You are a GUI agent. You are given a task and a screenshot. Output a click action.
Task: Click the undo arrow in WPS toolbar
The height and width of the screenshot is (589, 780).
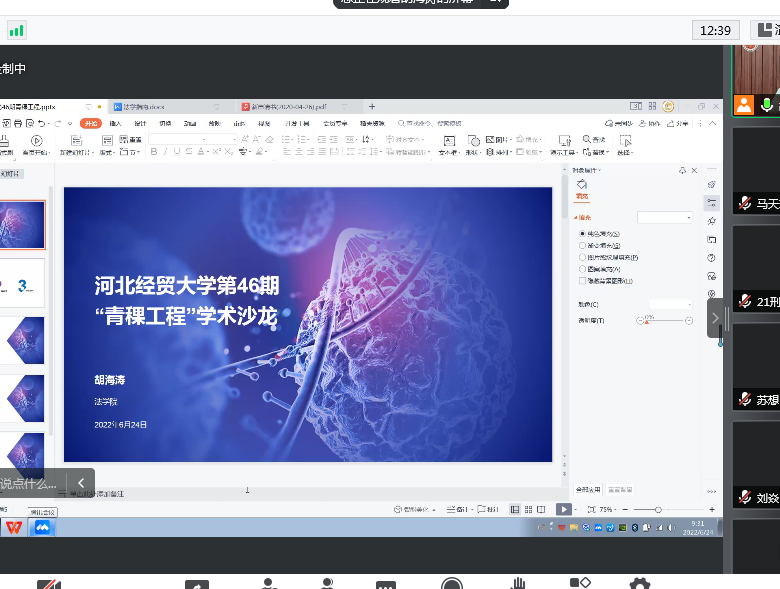point(42,123)
